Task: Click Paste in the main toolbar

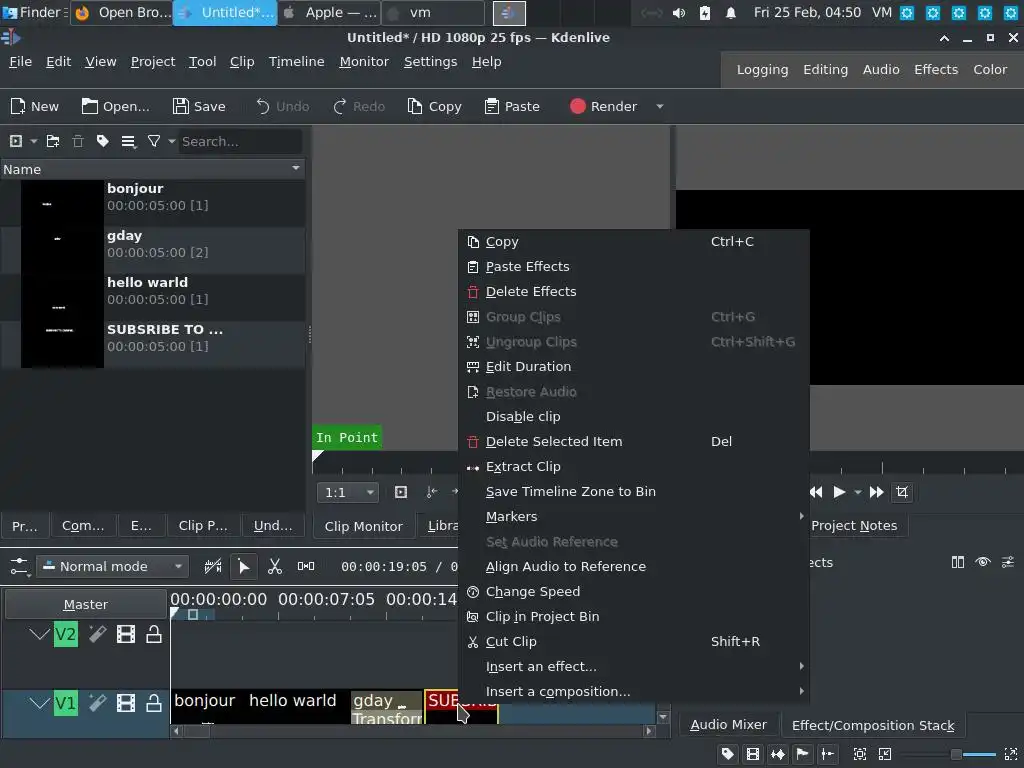Action: click(x=512, y=106)
